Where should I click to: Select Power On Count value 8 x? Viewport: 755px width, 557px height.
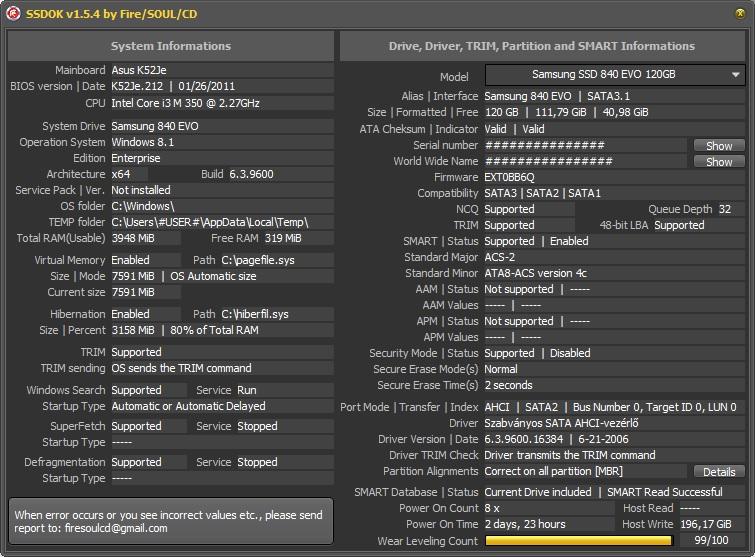click(492, 508)
